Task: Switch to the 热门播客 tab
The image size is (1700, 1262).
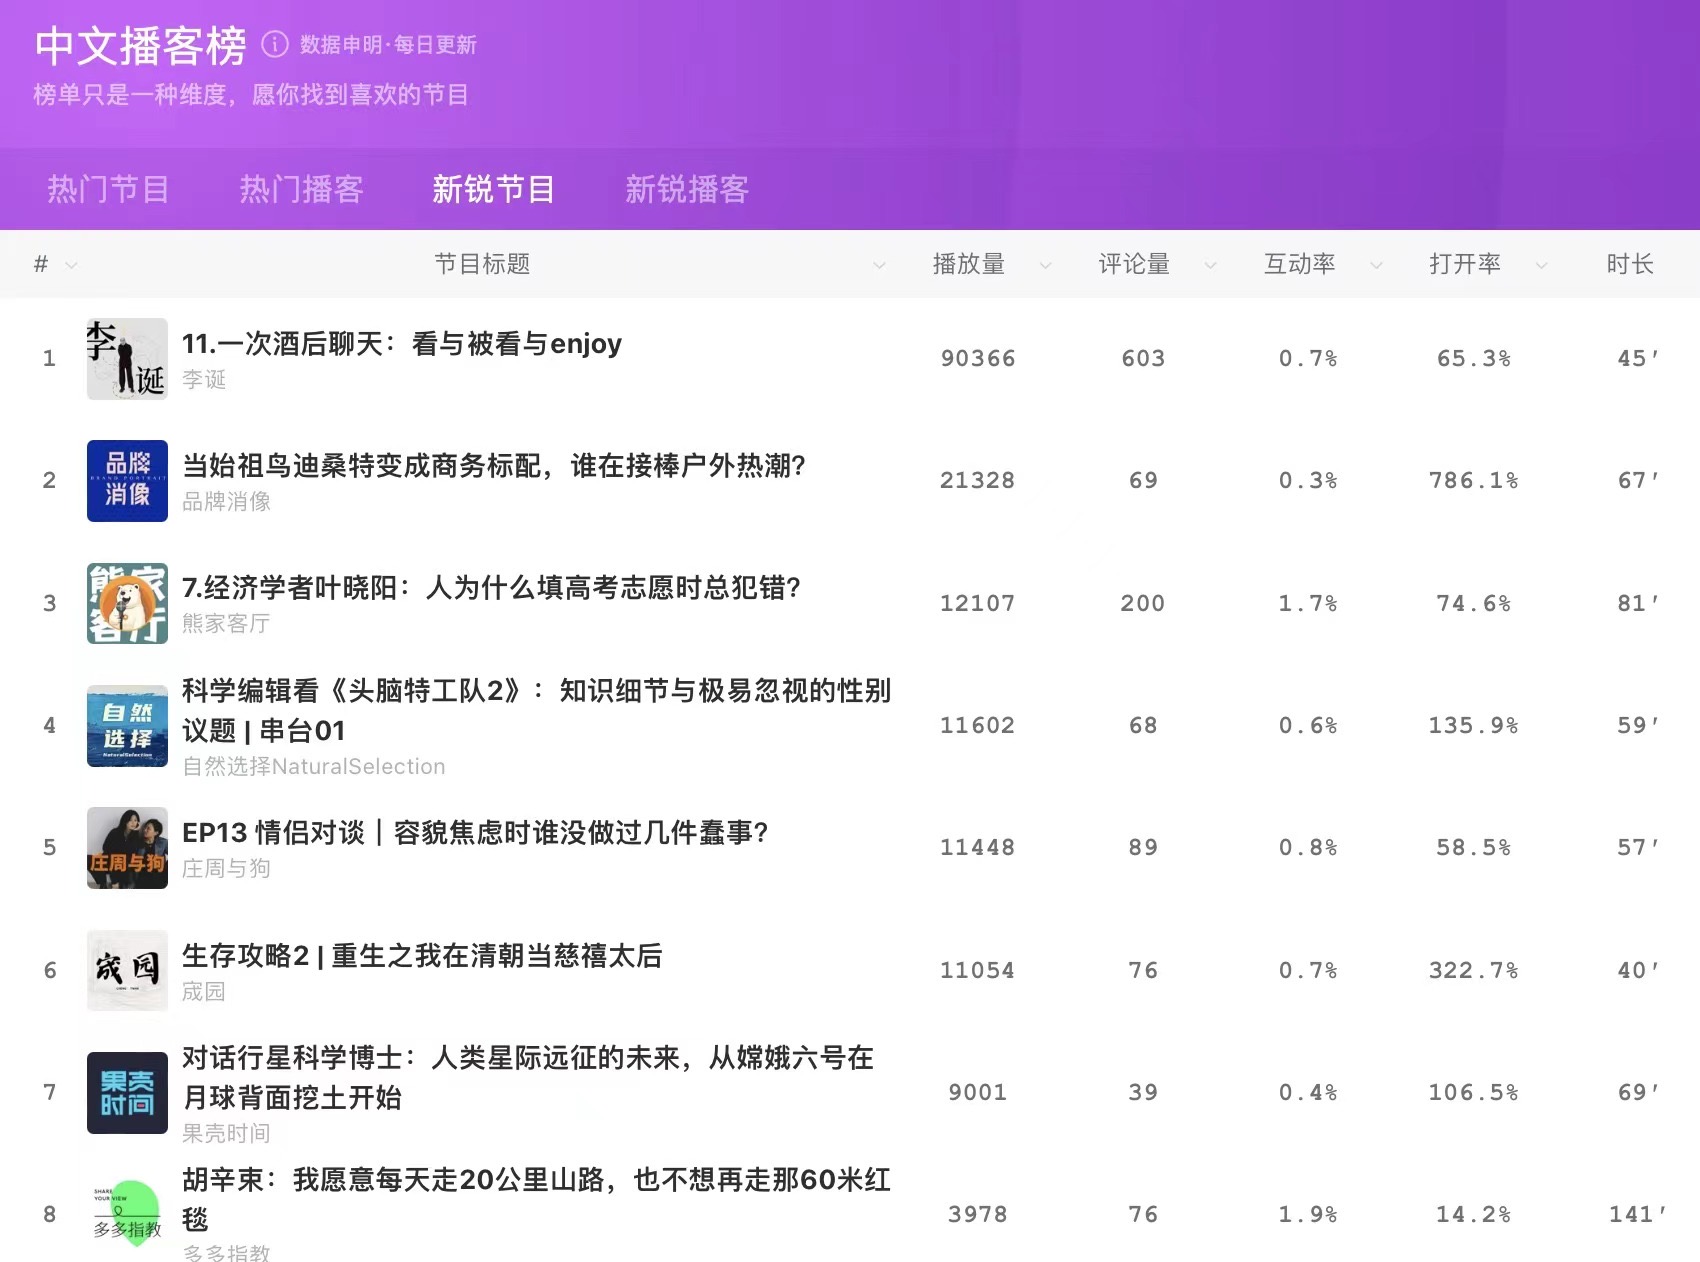Action: 301,189
